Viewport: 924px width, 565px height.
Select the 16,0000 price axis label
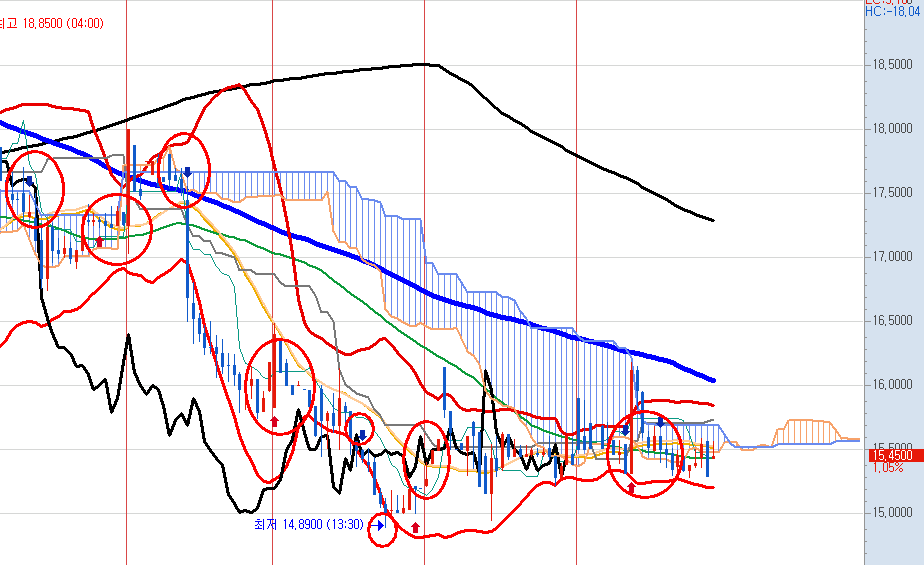pos(892,385)
